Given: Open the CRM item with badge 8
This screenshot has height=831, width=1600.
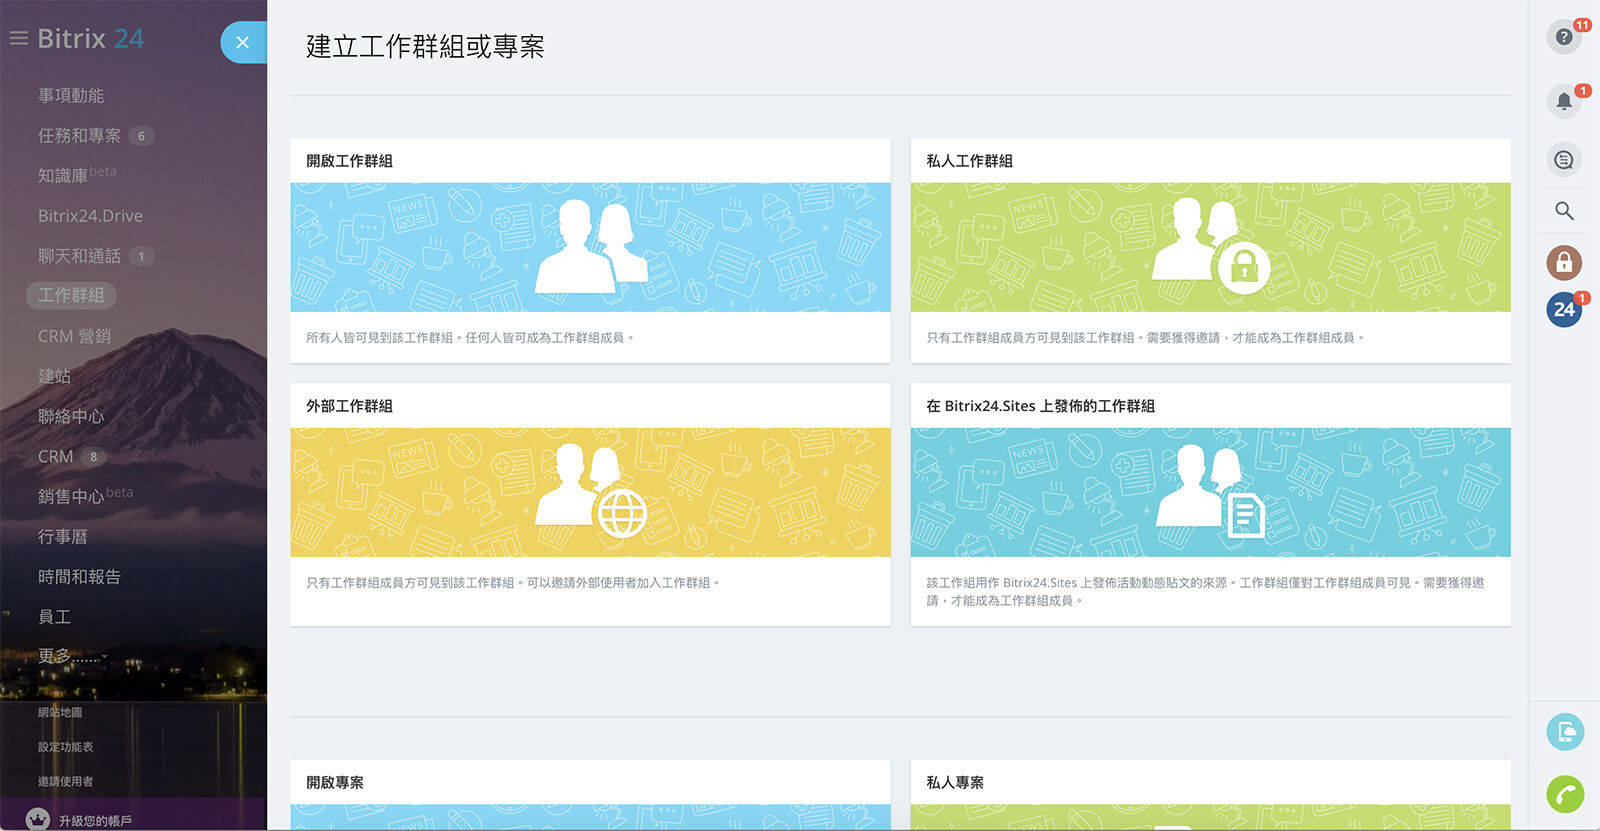Looking at the screenshot, I should click(x=56, y=456).
